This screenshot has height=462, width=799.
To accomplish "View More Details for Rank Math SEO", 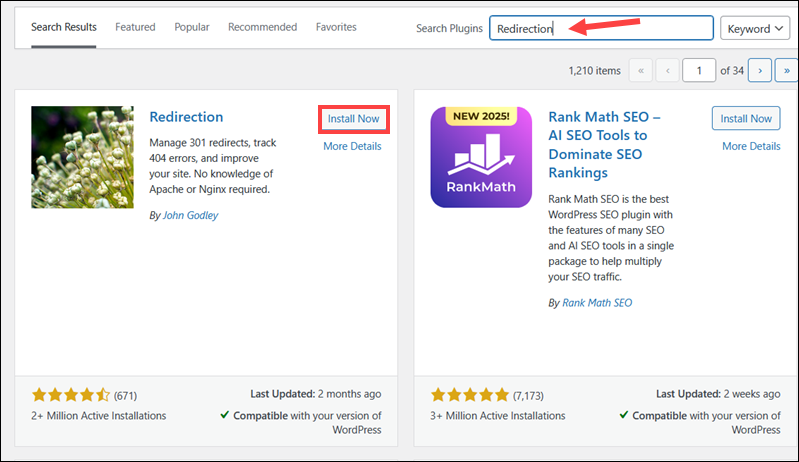I will (751, 146).
